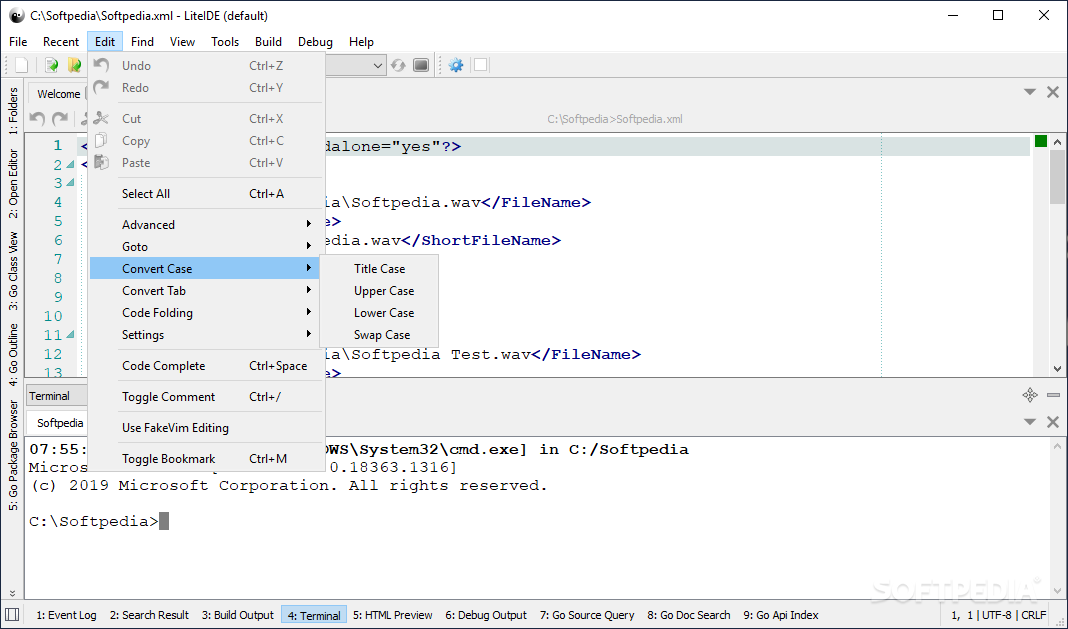Show the 6: Debug Output pane
Image resolution: width=1068 pixels, height=629 pixels.
pyautogui.click(x=486, y=615)
